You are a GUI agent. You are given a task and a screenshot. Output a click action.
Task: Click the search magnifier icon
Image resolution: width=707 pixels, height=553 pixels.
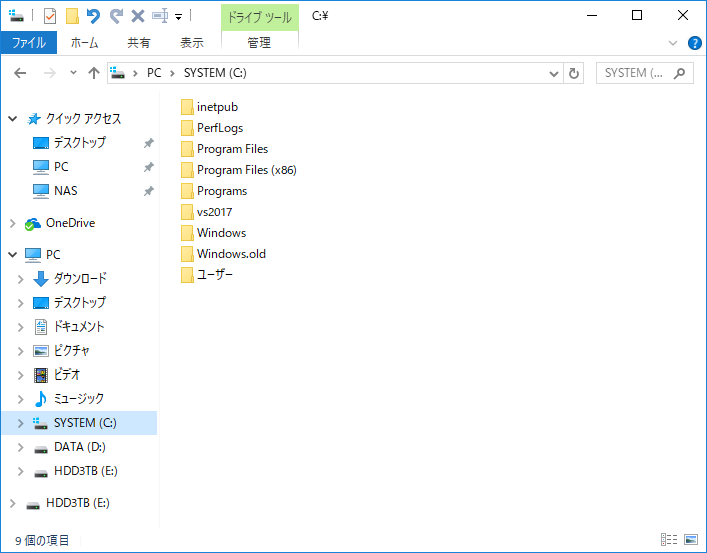click(x=679, y=73)
